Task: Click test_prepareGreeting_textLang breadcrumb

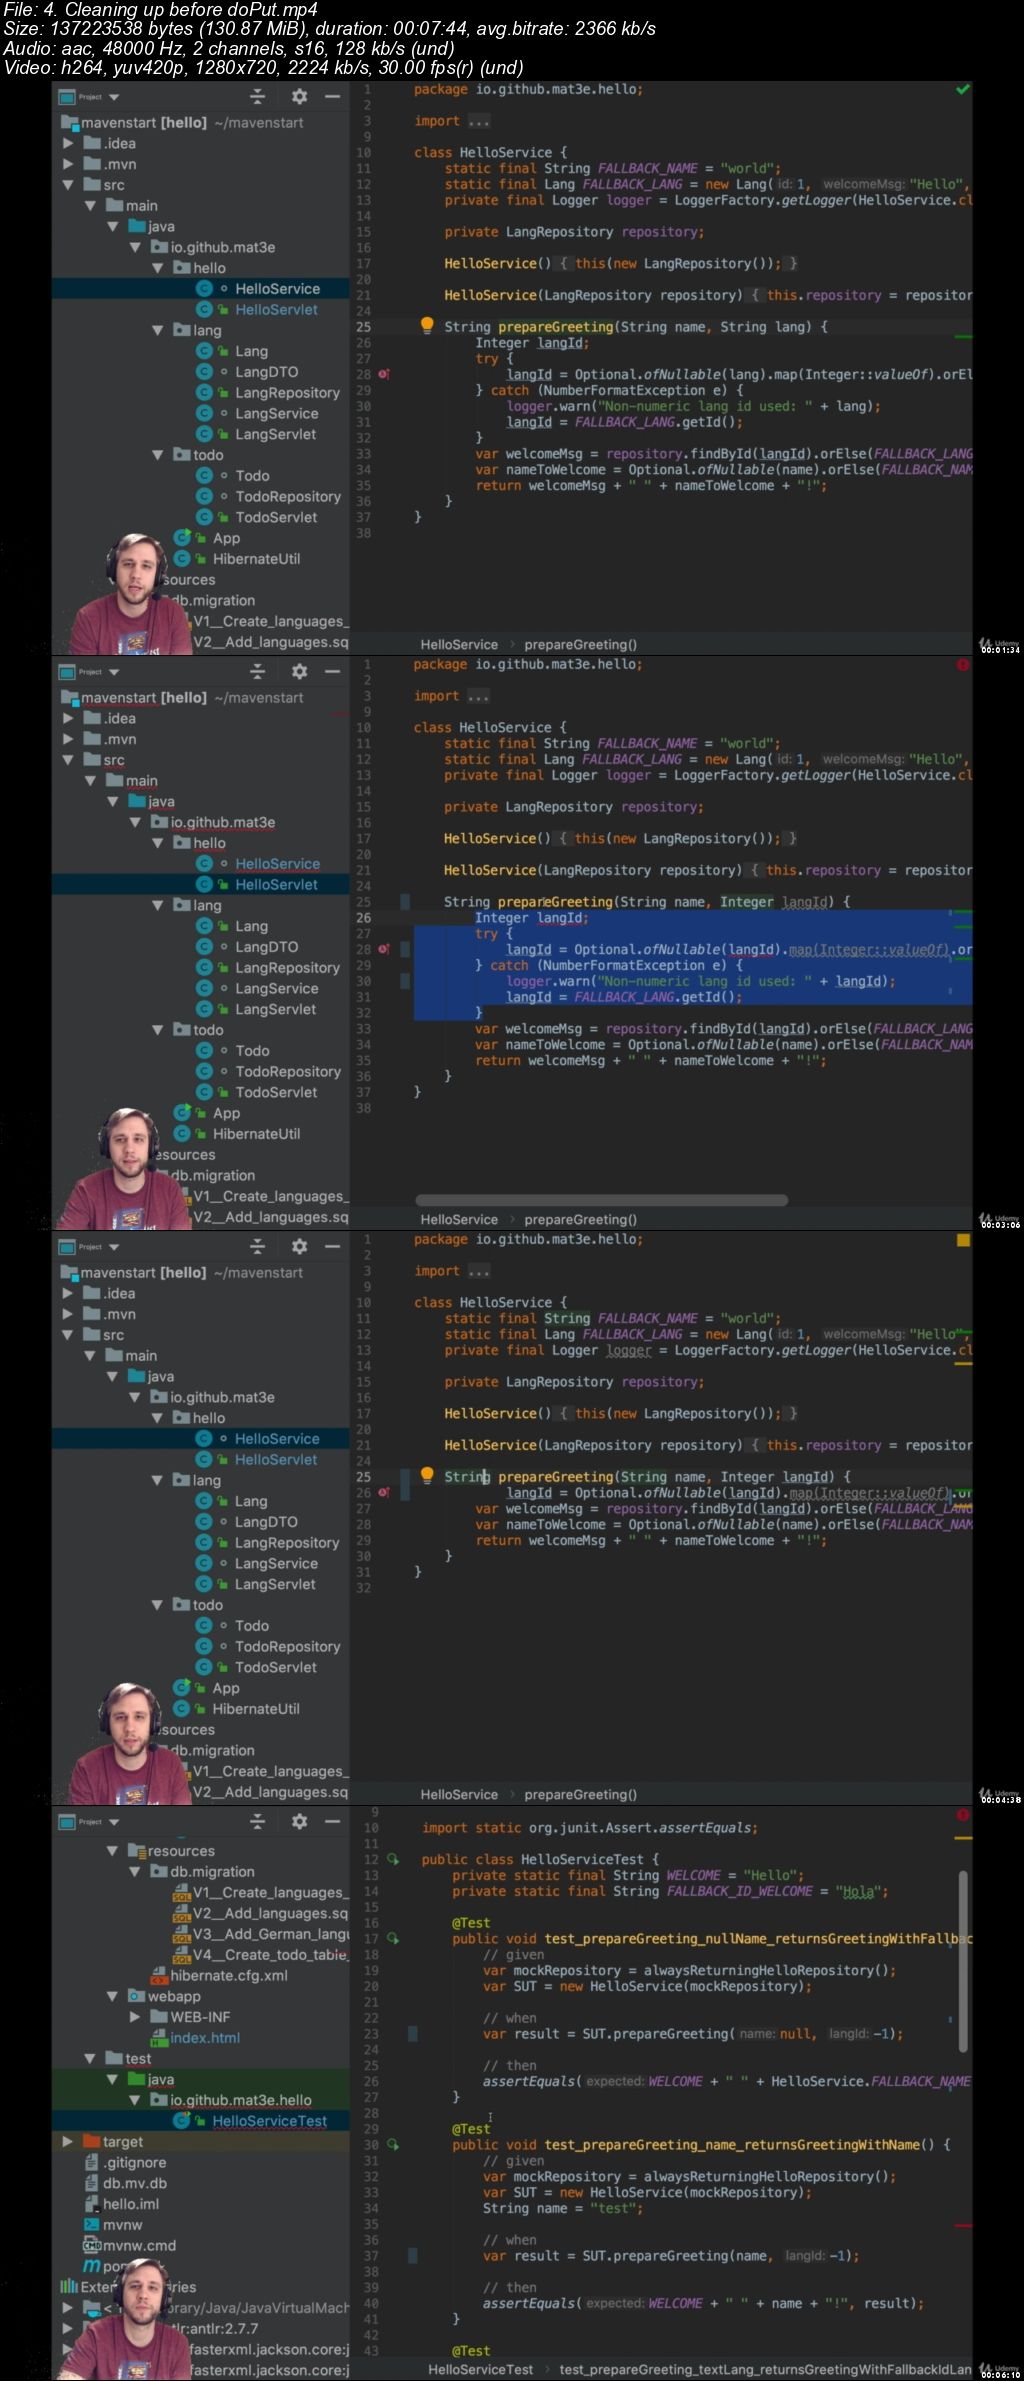Action: click(x=765, y=2370)
